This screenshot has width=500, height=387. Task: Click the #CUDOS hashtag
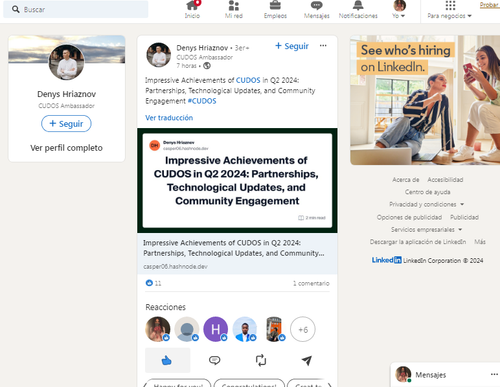(x=202, y=101)
